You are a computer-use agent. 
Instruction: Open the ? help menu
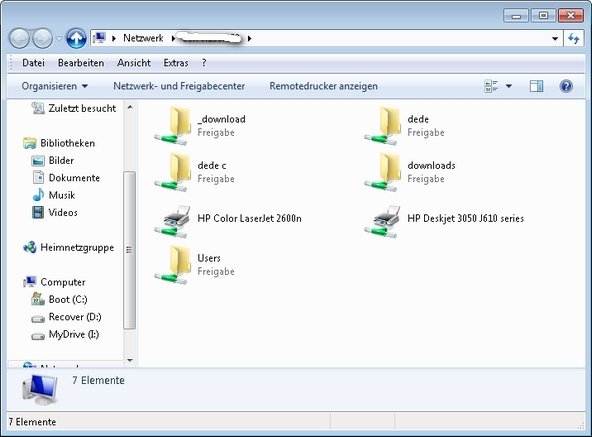[x=204, y=63]
